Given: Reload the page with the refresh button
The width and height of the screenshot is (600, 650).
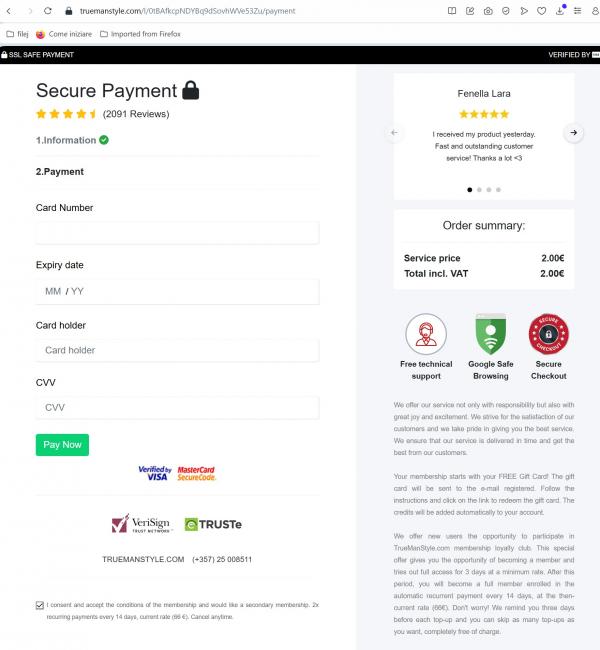Looking at the screenshot, I should (x=47, y=11).
